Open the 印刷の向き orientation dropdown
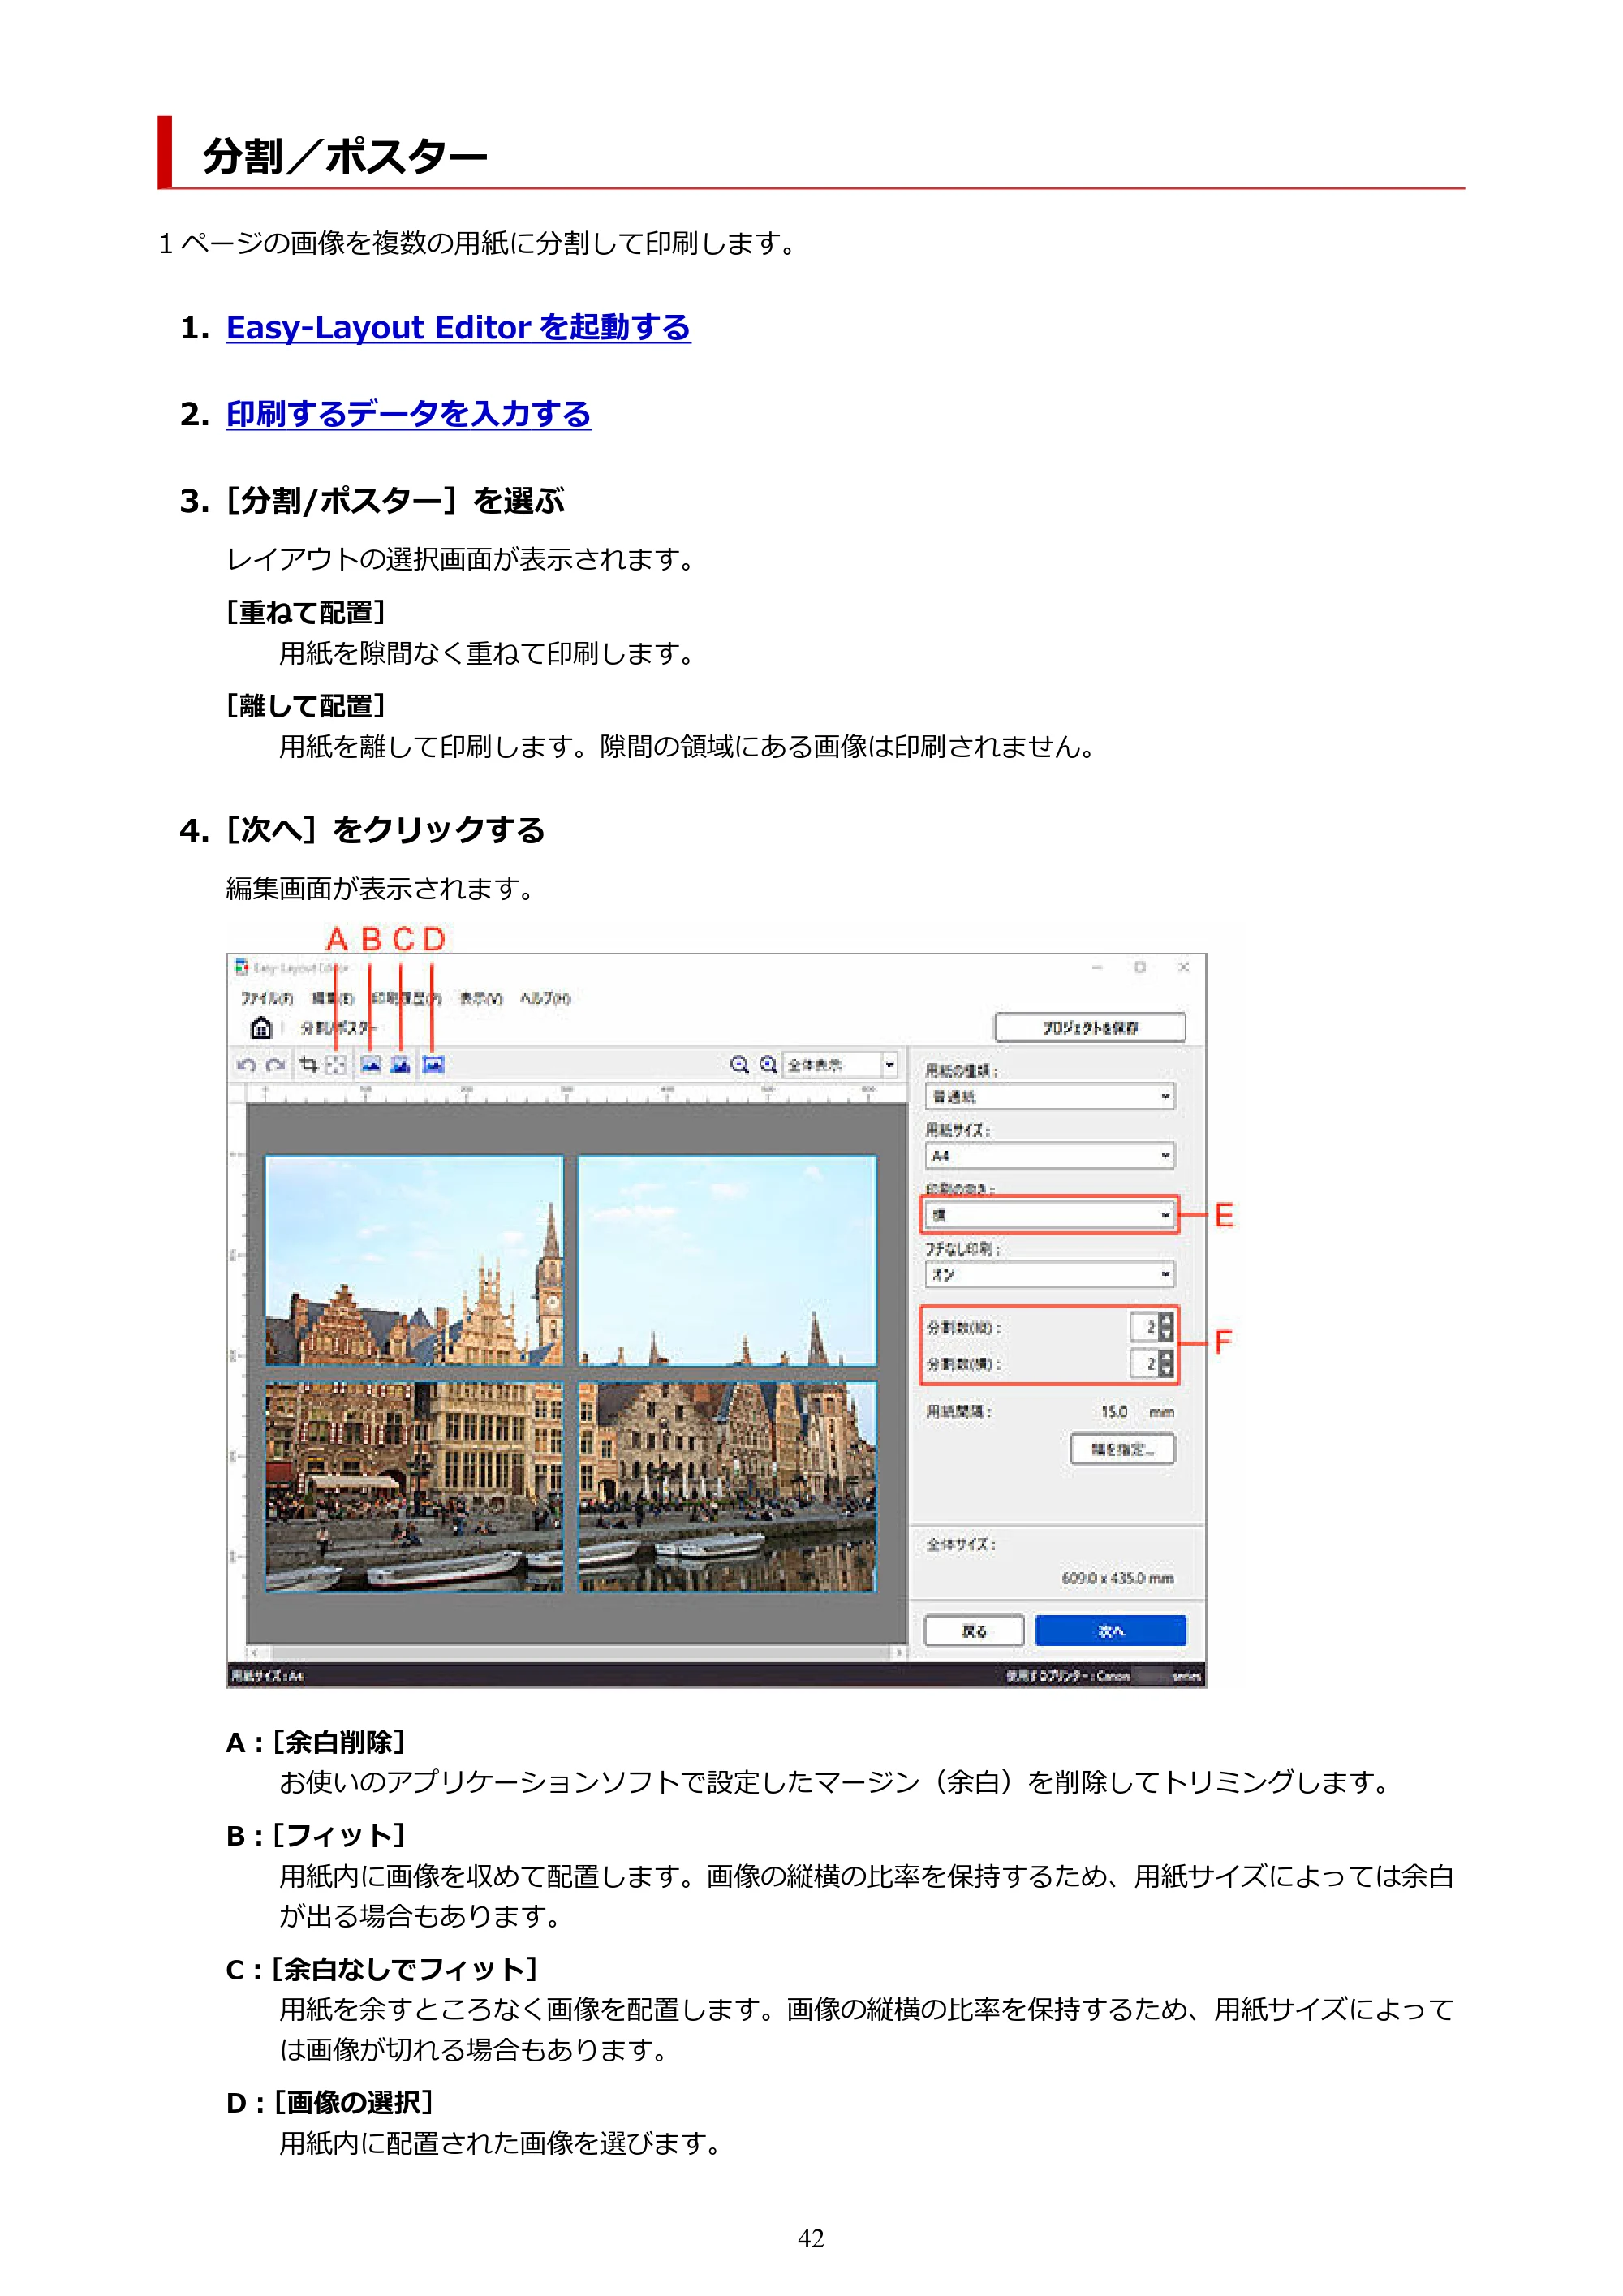The image size is (1623, 2296). pos(1049,1215)
